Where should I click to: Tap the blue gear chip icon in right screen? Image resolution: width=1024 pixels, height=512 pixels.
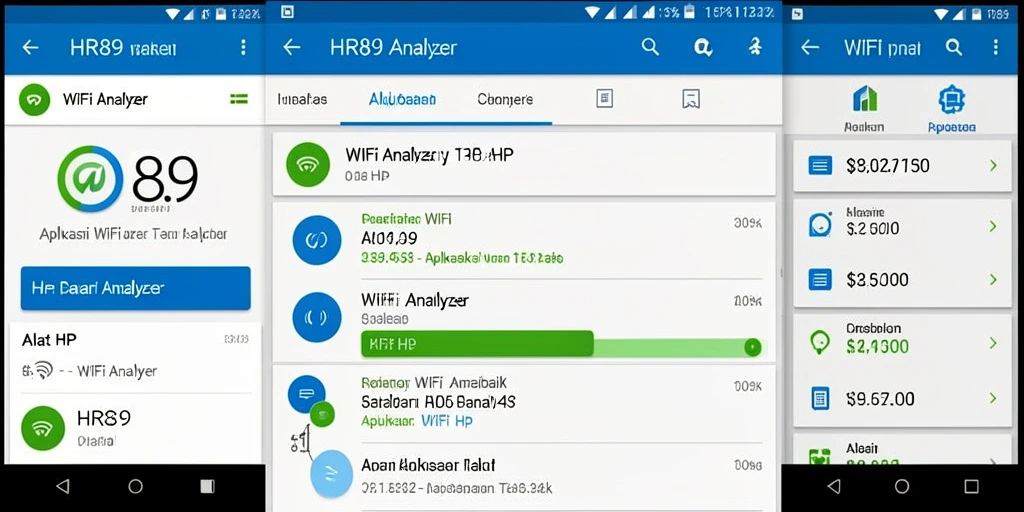pos(952,99)
